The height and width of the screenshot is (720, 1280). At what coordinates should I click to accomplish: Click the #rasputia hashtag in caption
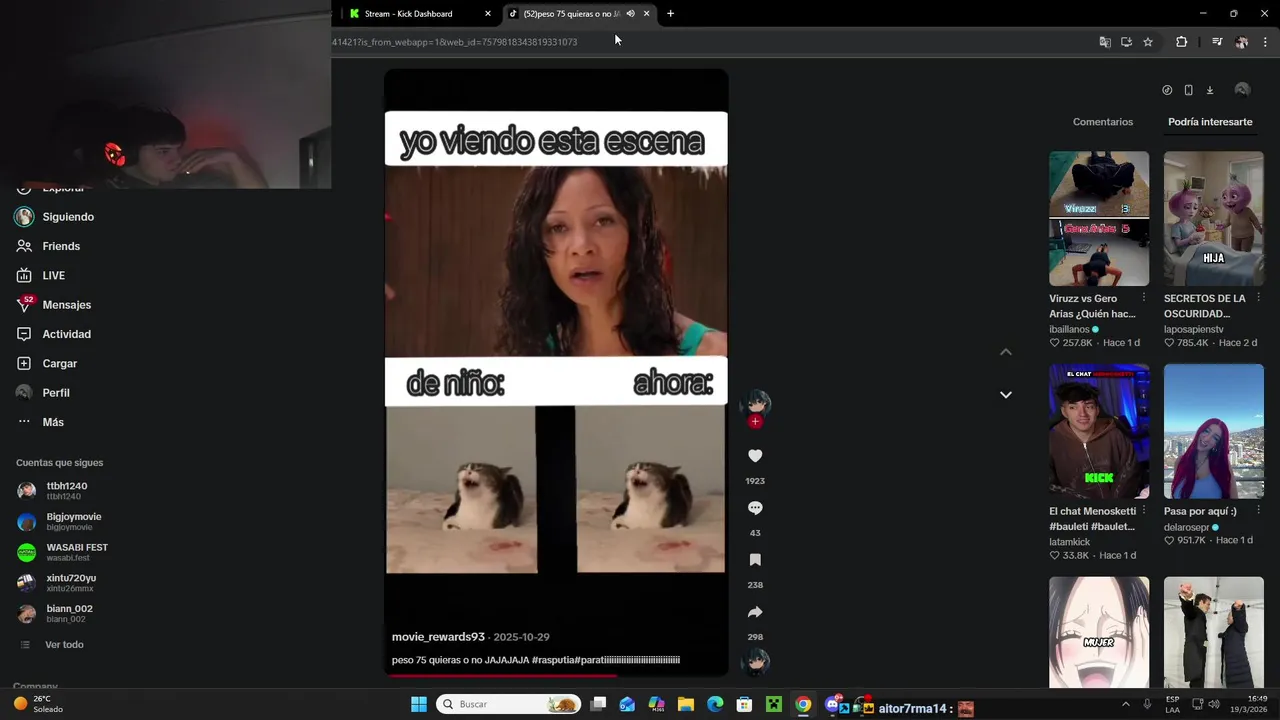click(553, 660)
